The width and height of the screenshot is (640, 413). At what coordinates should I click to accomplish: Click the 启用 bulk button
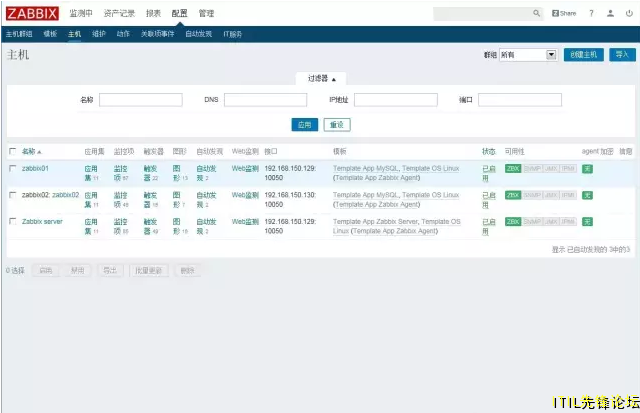pos(45,271)
